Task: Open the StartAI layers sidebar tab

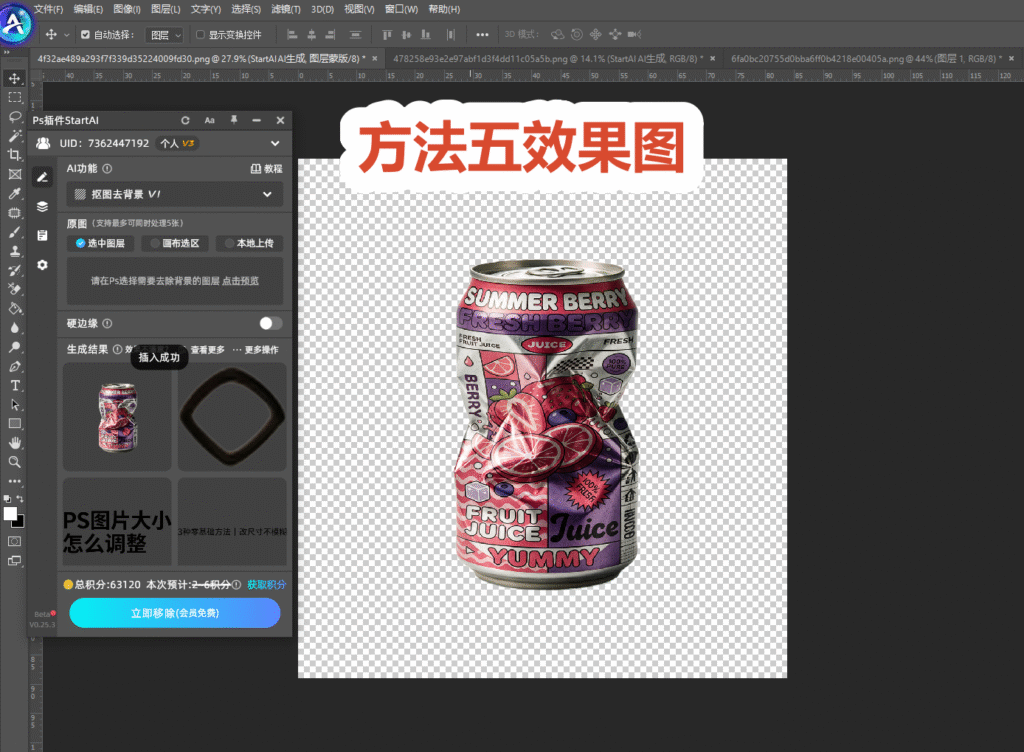Action: tap(42, 206)
